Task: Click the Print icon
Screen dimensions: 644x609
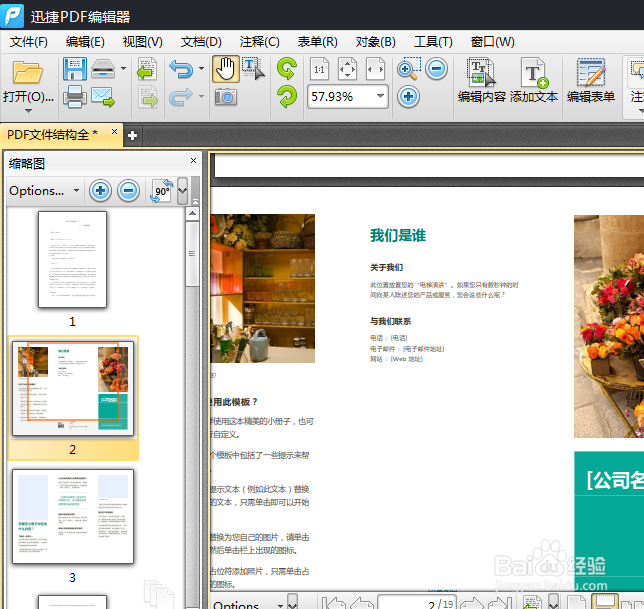Action: [x=75, y=97]
